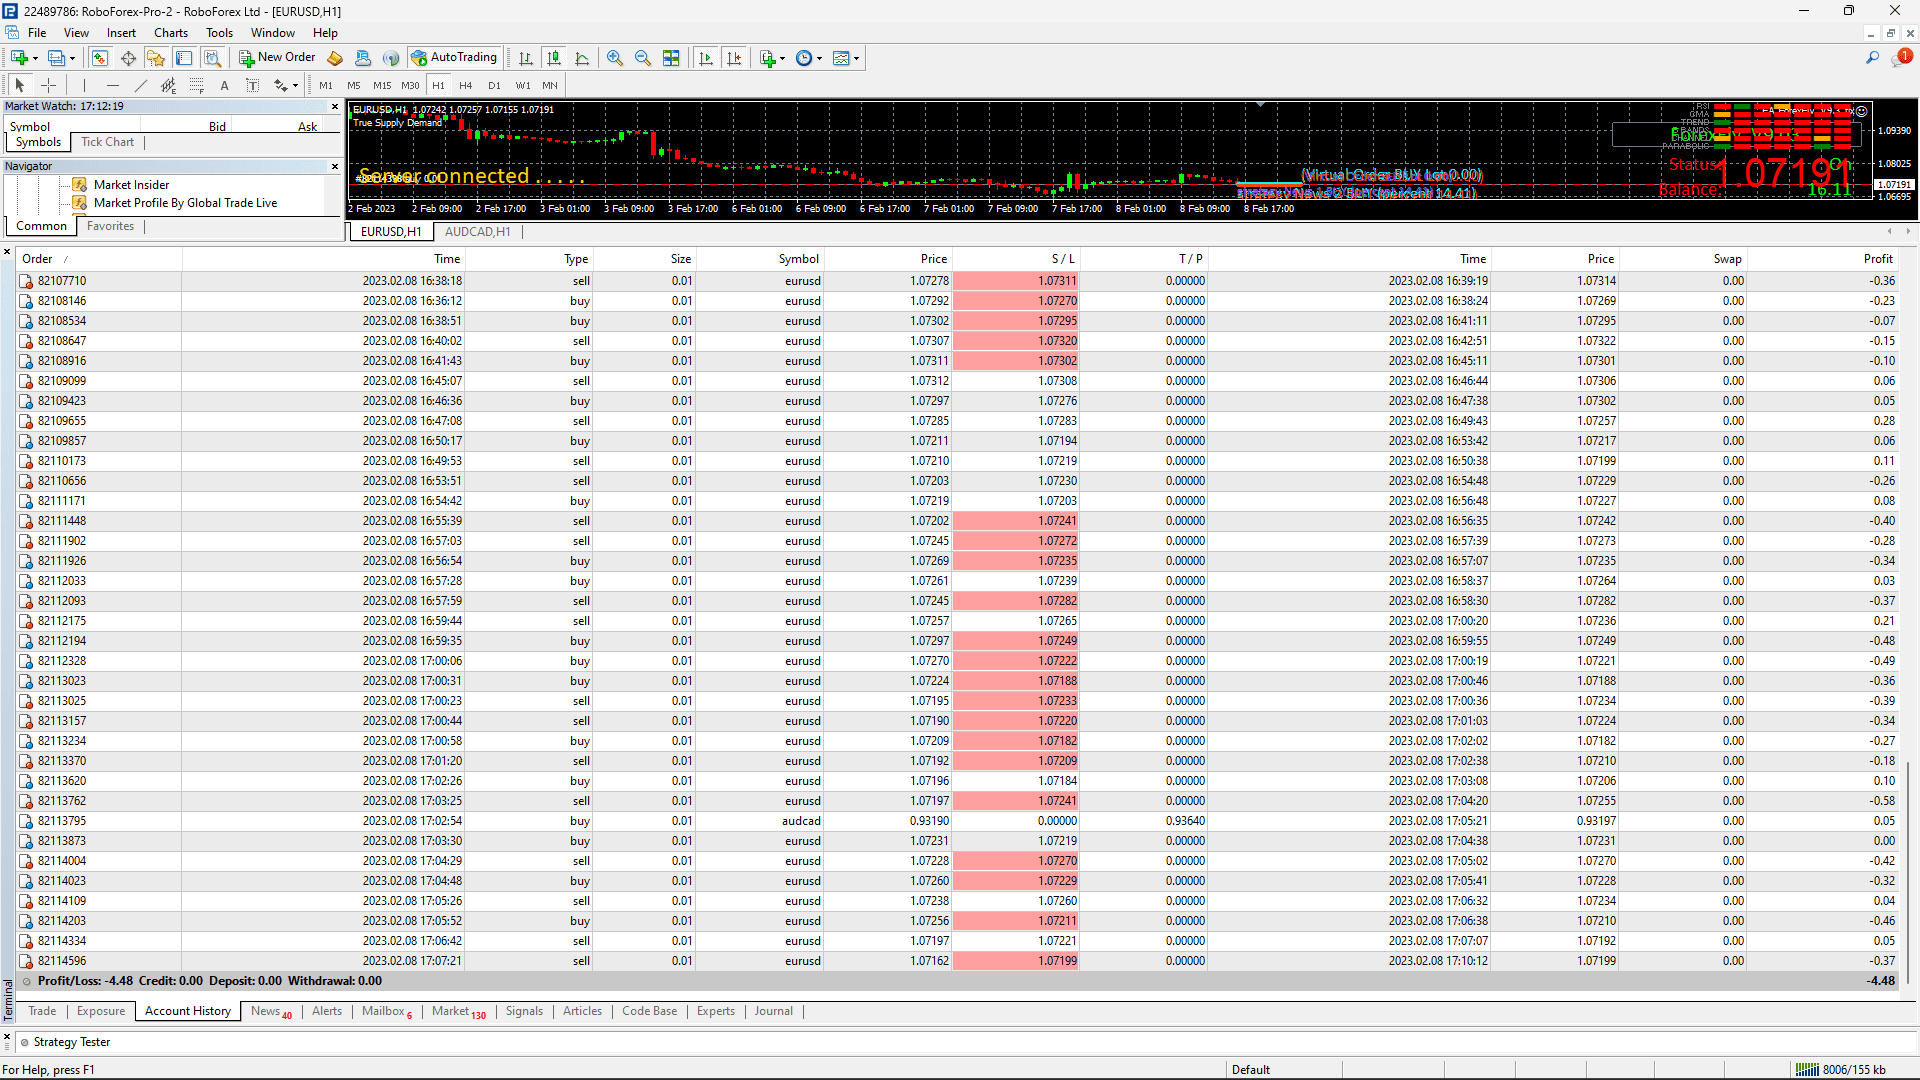Toggle the H4 timeframe button

(466, 86)
